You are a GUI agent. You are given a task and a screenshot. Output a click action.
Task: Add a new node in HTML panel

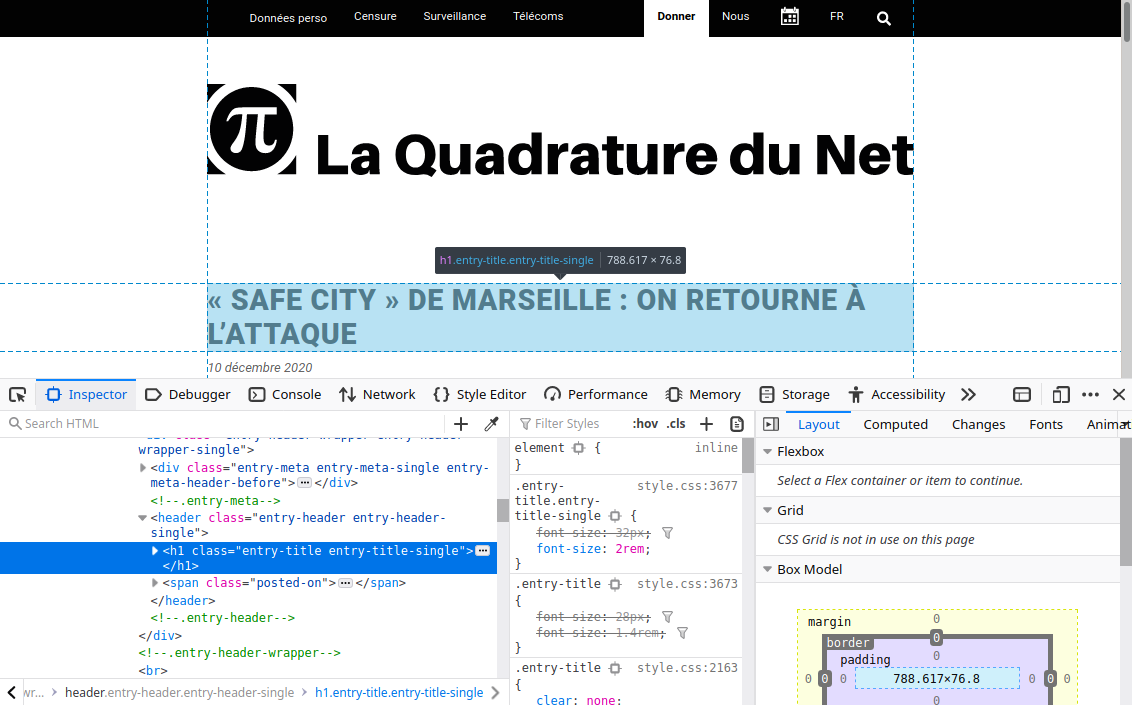pos(461,424)
